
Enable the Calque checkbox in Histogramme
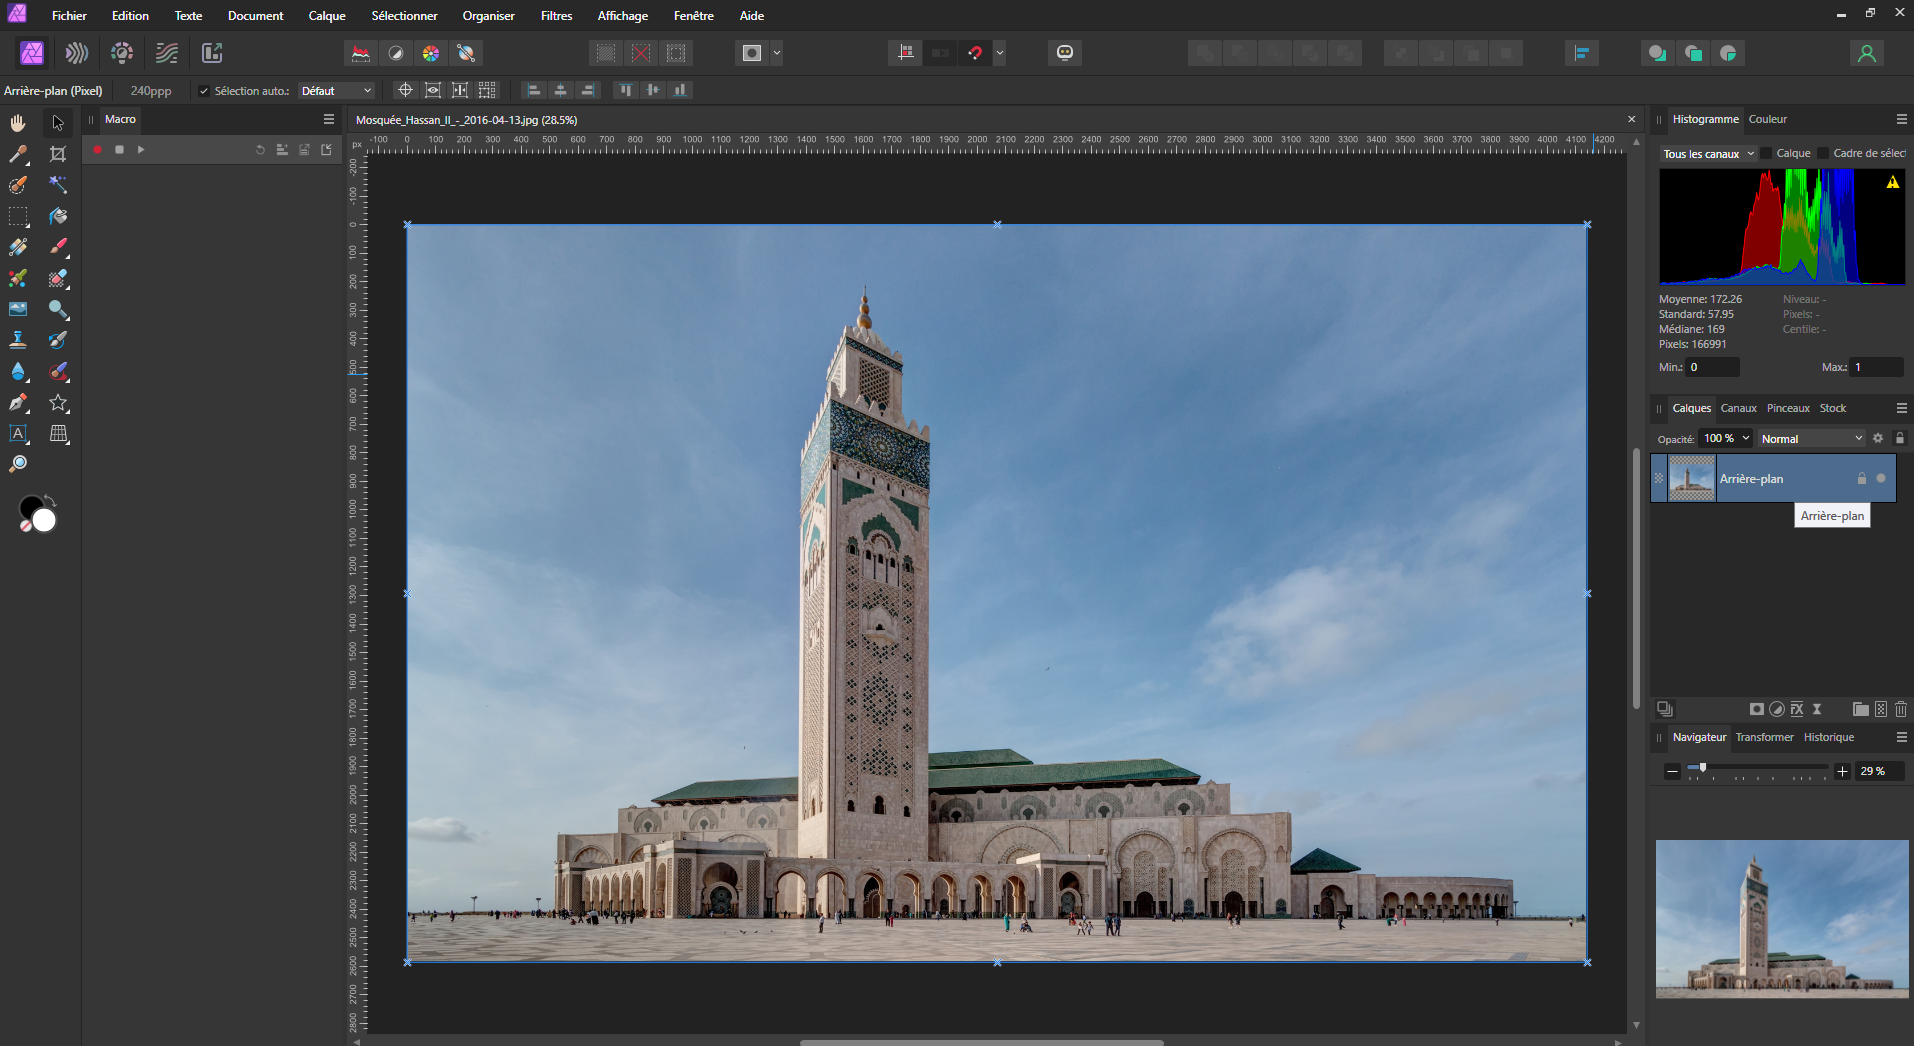click(1766, 153)
